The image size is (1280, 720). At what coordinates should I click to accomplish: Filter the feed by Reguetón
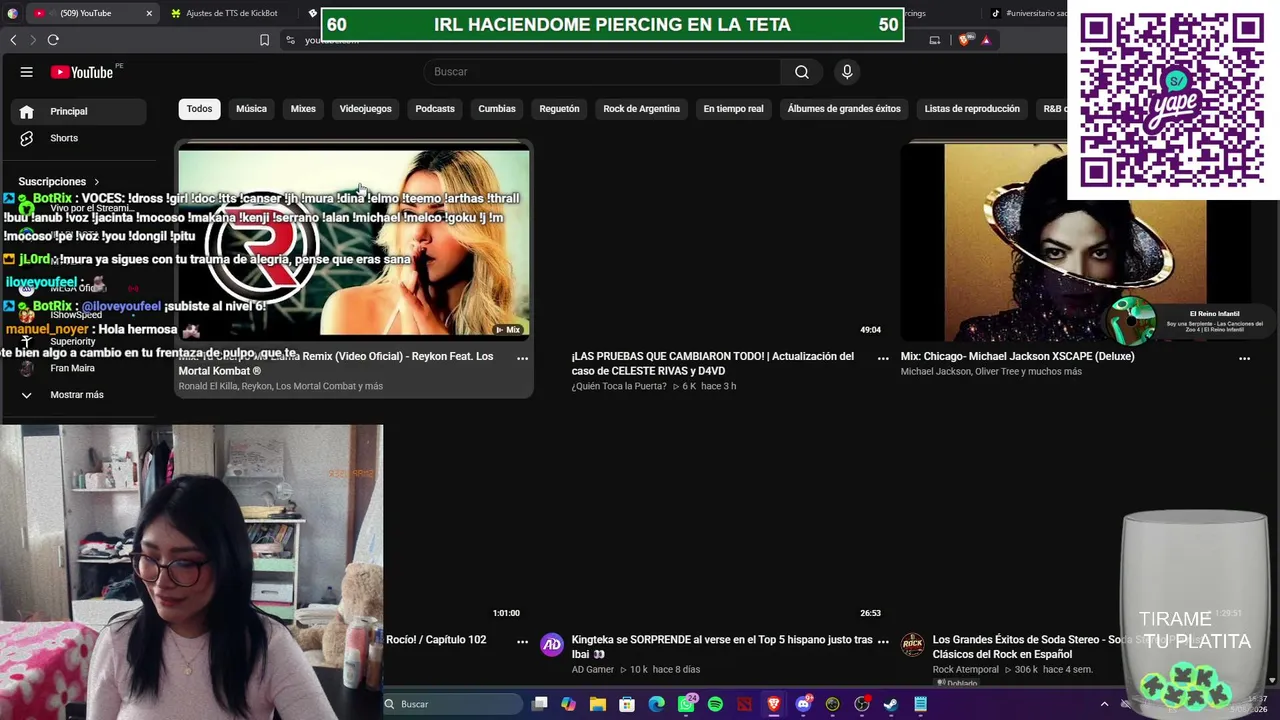(x=559, y=109)
